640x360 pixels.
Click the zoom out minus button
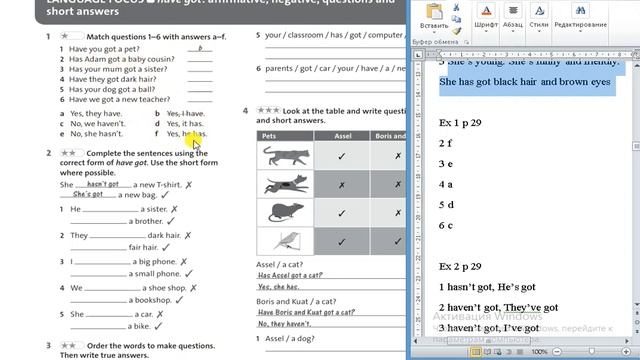click(x=557, y=351)
